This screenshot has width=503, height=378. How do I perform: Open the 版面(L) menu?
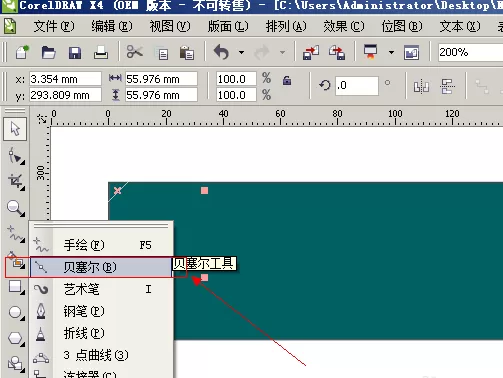coord(228,26)
